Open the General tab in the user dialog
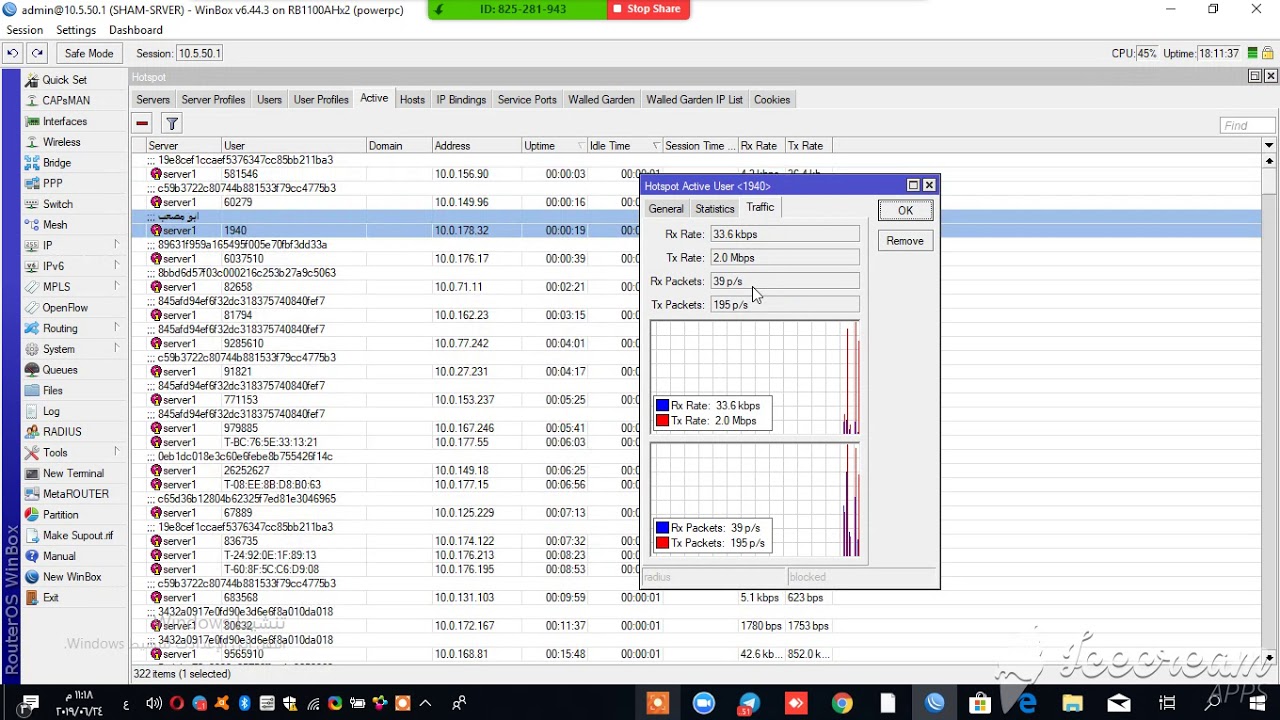 tap(666, 209)
